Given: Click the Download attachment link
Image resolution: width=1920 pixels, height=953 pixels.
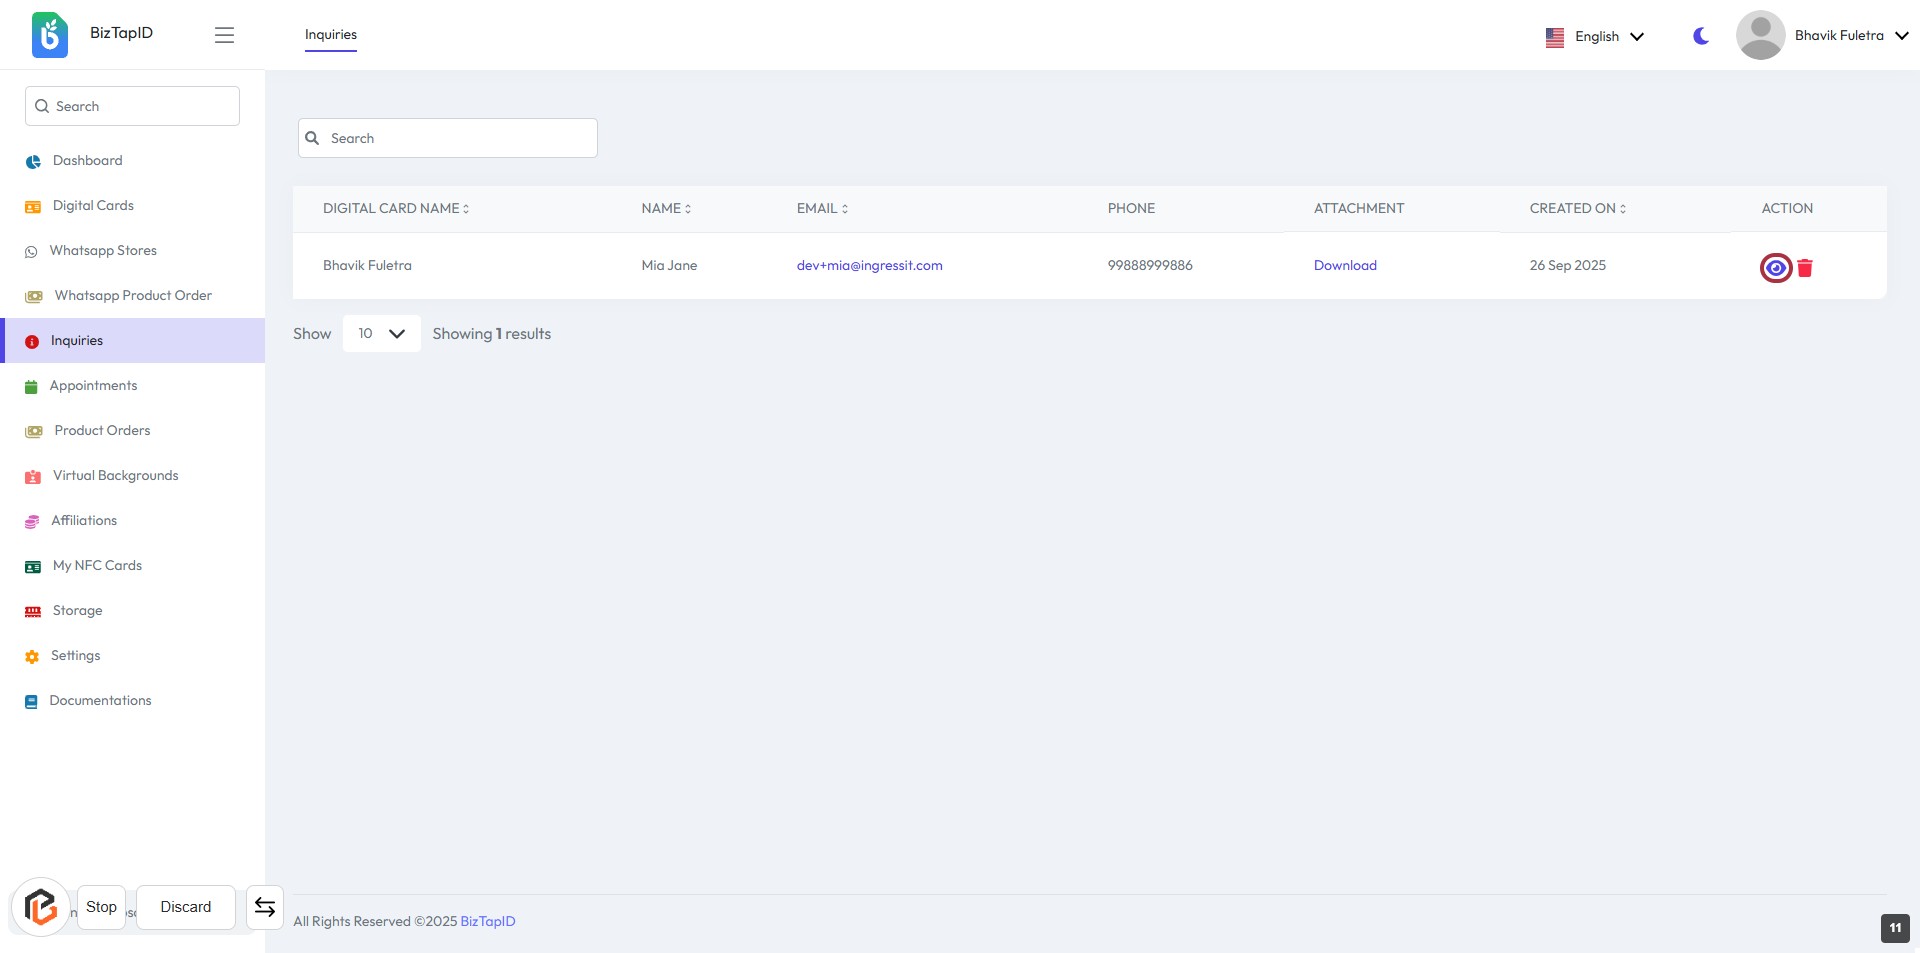Looking at the screenshot, I should (1345, 266).
